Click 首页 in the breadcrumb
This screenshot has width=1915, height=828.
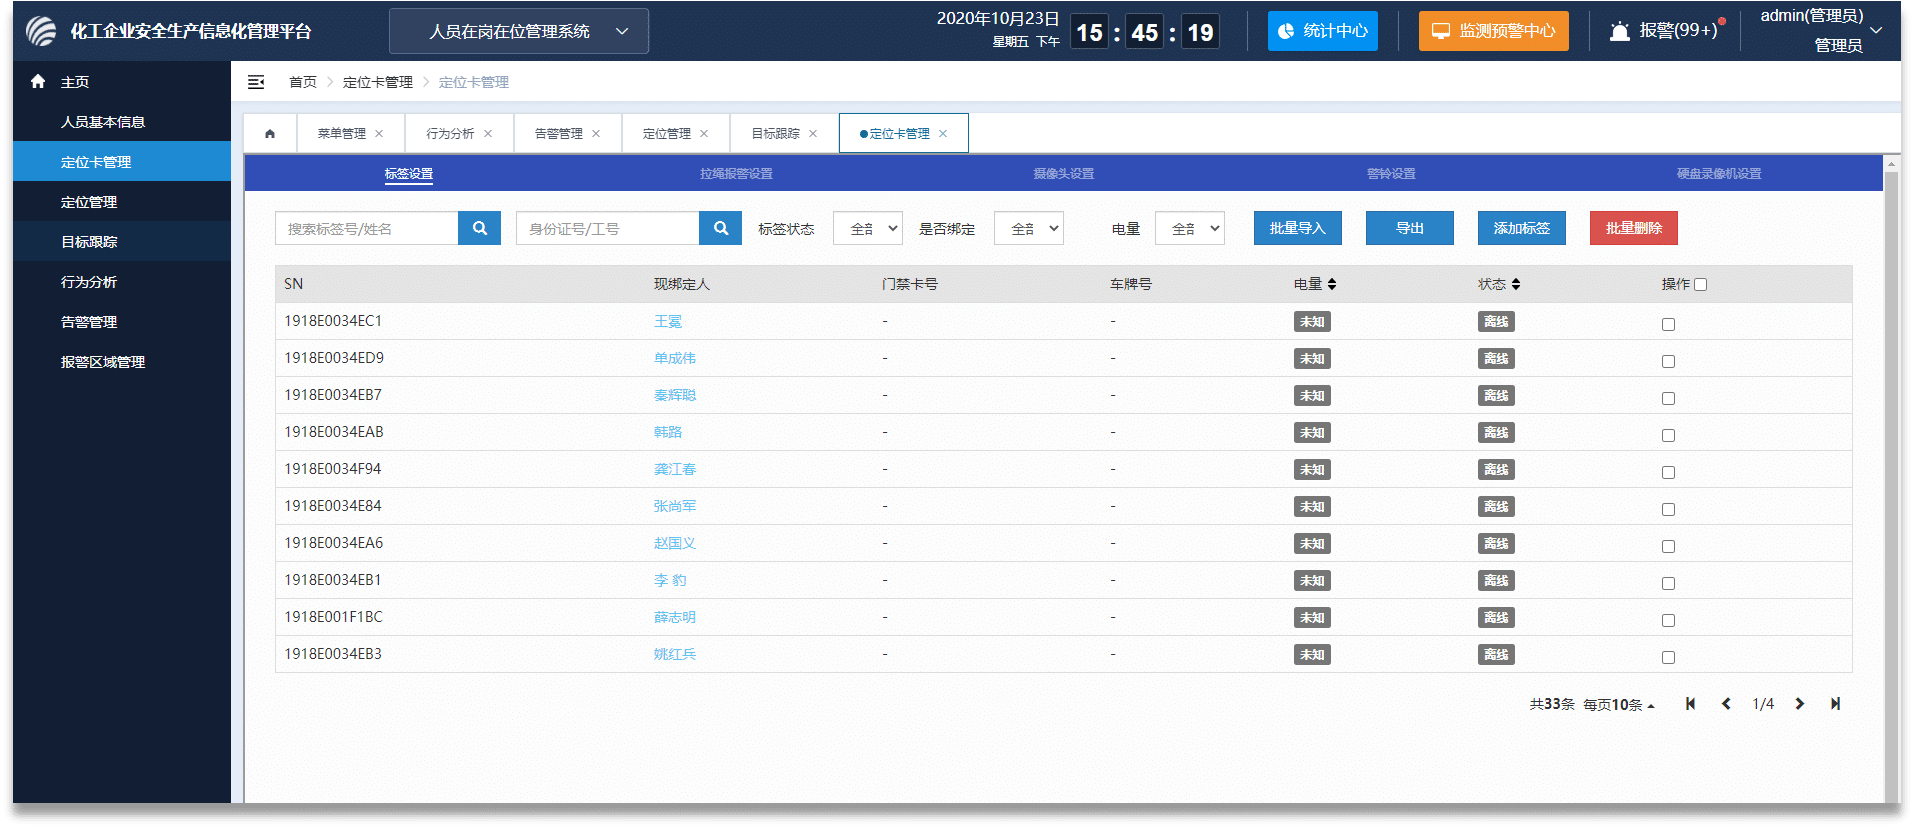click(303, 82)
